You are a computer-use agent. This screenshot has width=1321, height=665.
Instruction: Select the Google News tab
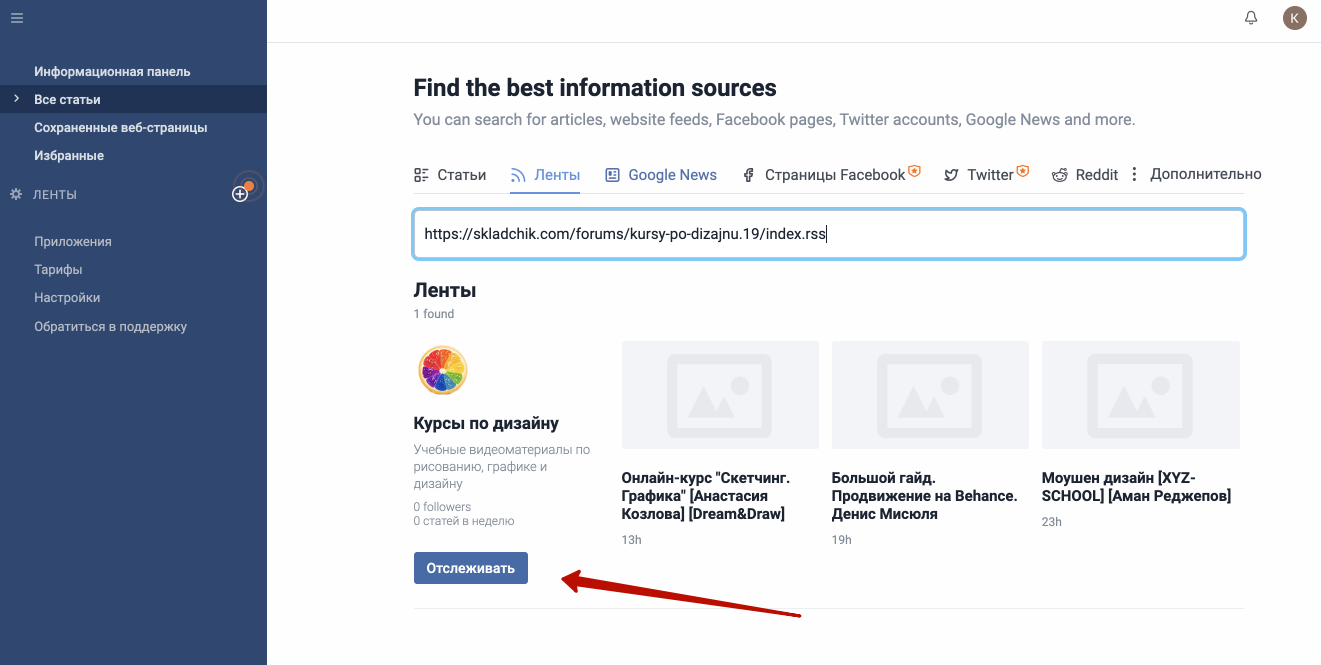[661, 175]
